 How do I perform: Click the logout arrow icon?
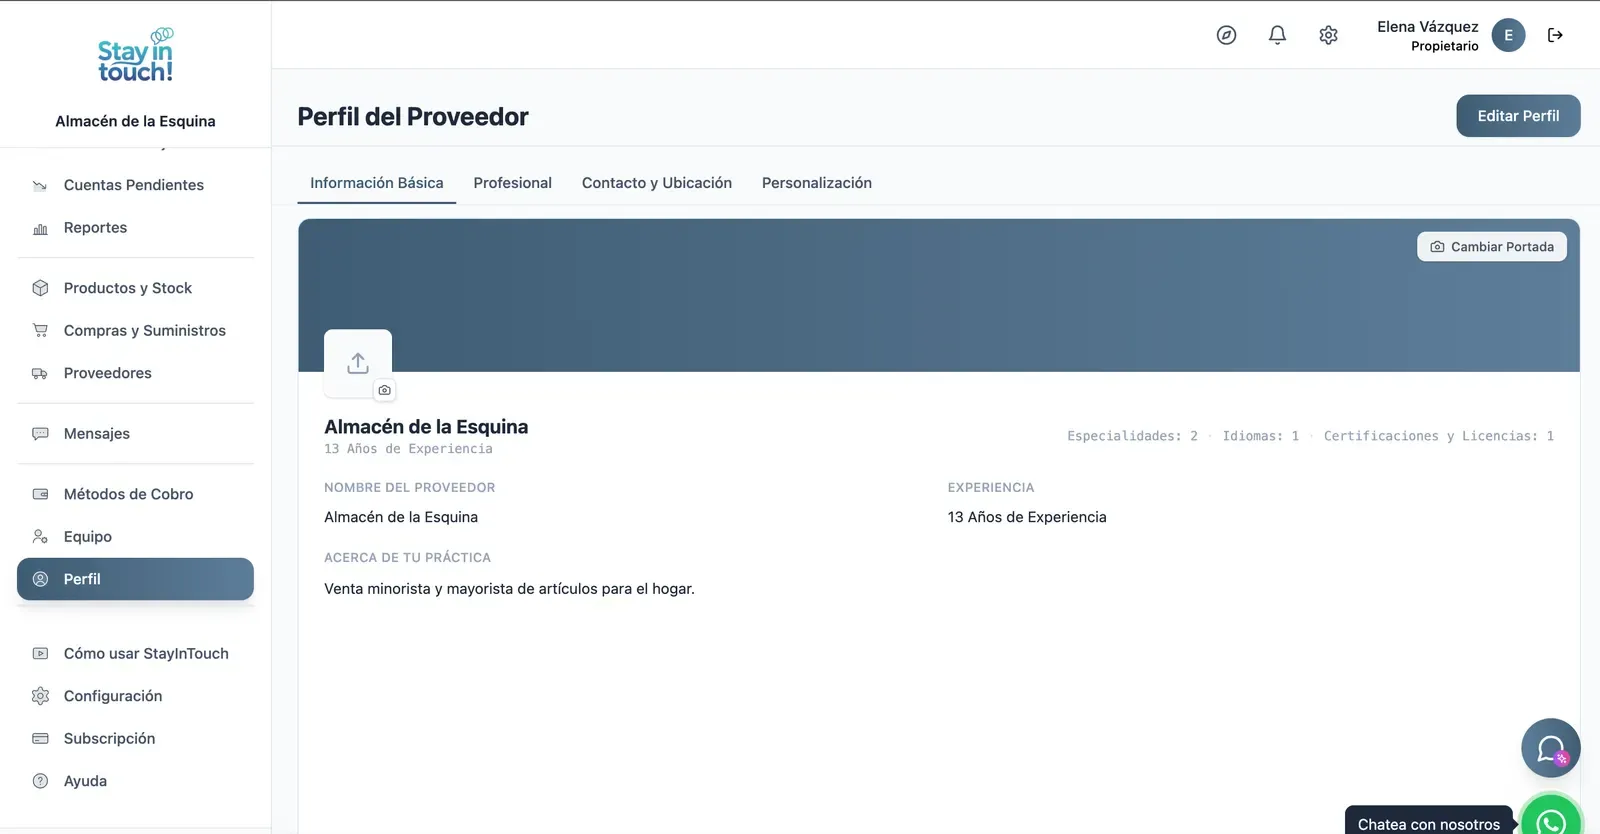(1555, 35)
